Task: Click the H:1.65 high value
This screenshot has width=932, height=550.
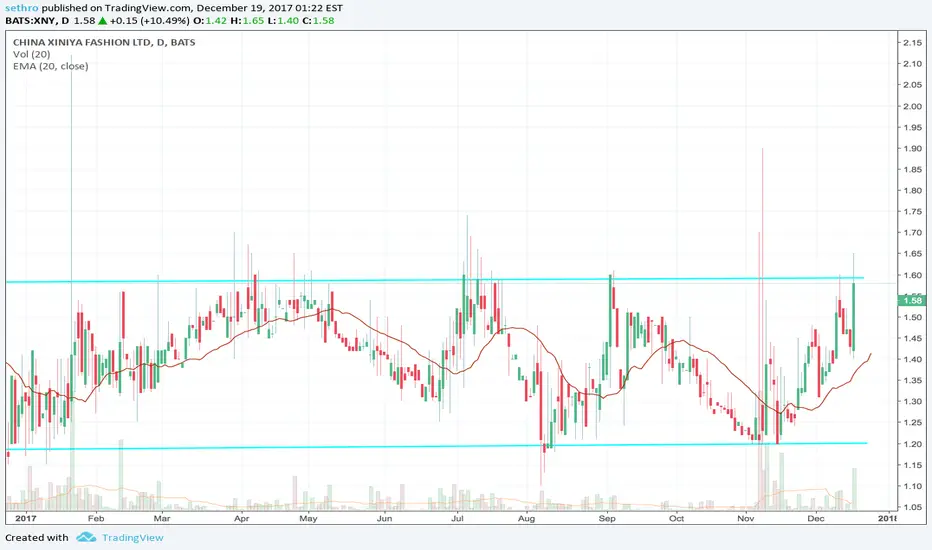Action: 247,21
